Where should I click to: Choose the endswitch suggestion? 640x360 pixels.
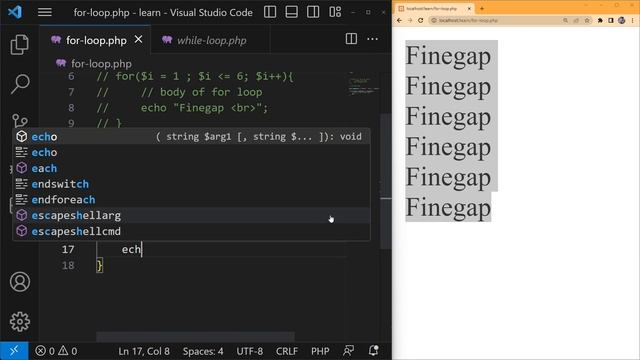[191, 184]
